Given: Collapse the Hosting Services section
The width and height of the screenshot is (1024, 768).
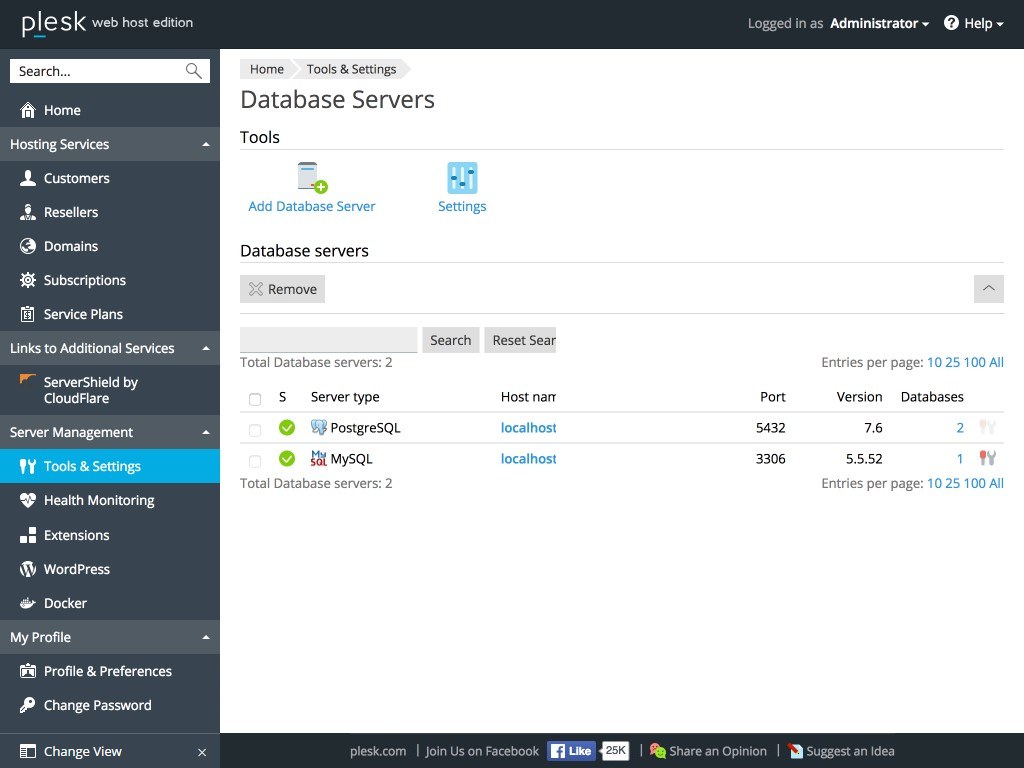Looking at the screenshot, I should (x=207, y=144).
